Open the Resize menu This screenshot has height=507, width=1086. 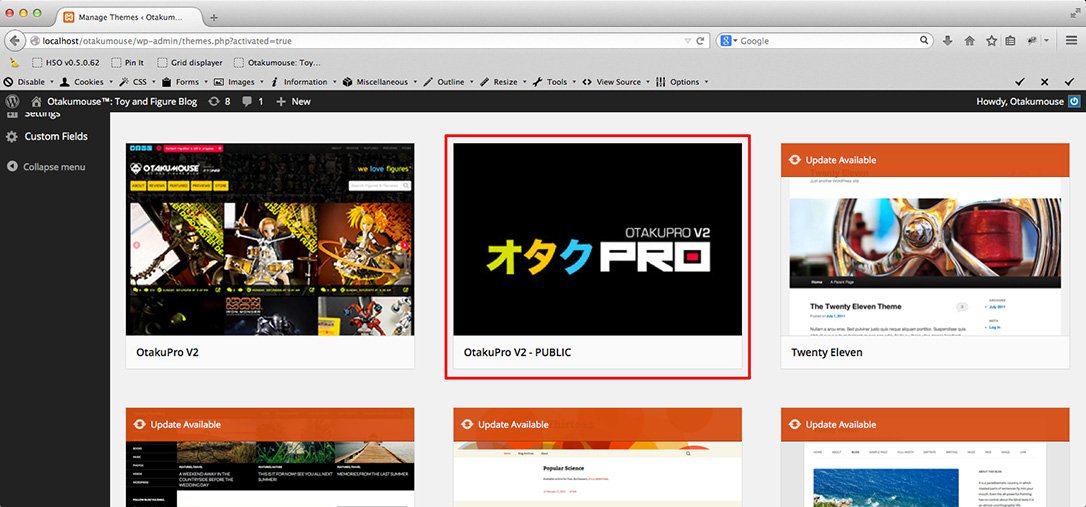504,82
